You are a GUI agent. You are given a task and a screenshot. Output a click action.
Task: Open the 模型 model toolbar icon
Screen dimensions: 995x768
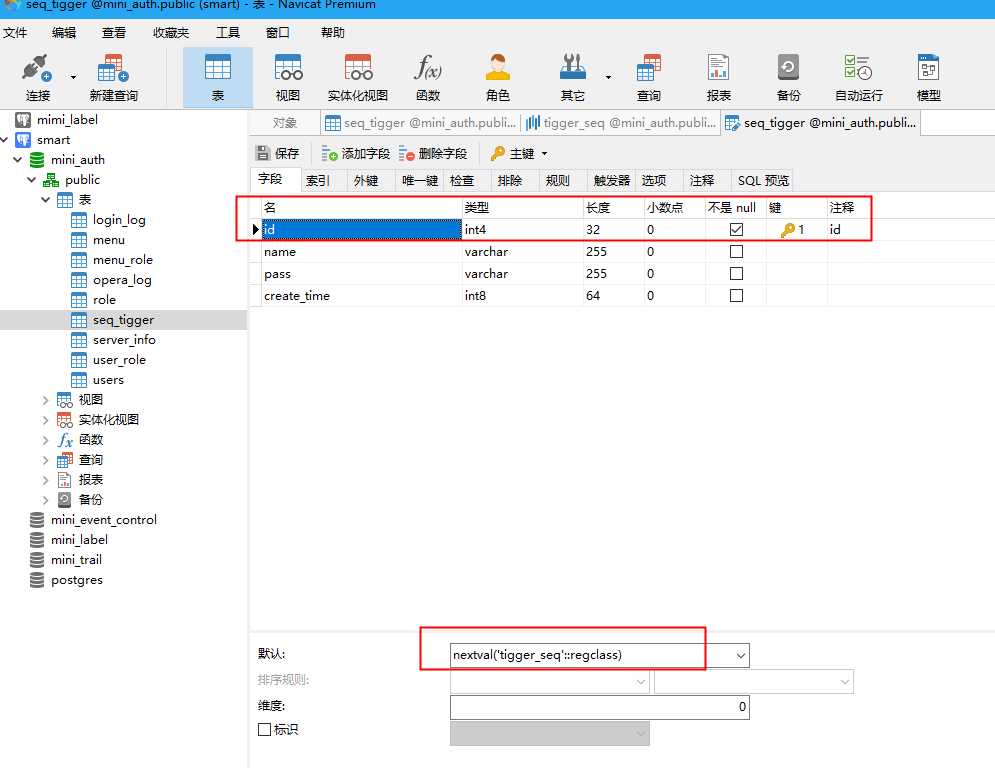click(928, 77)
